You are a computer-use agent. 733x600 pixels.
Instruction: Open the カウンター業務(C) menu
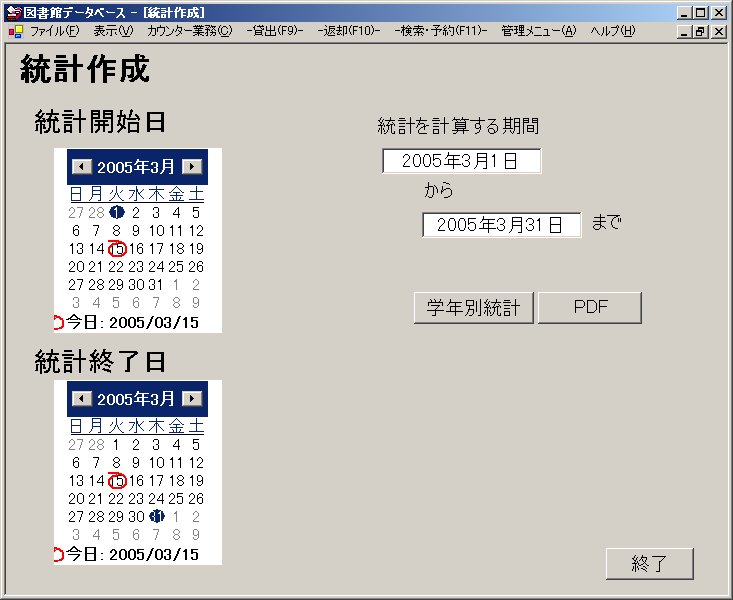[x=189, y=31]
